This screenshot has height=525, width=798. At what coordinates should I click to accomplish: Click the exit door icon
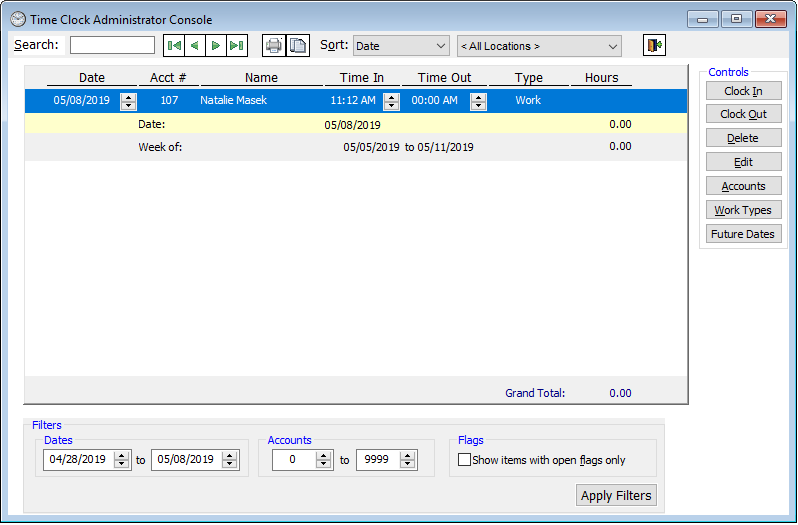tap(654, 46)
